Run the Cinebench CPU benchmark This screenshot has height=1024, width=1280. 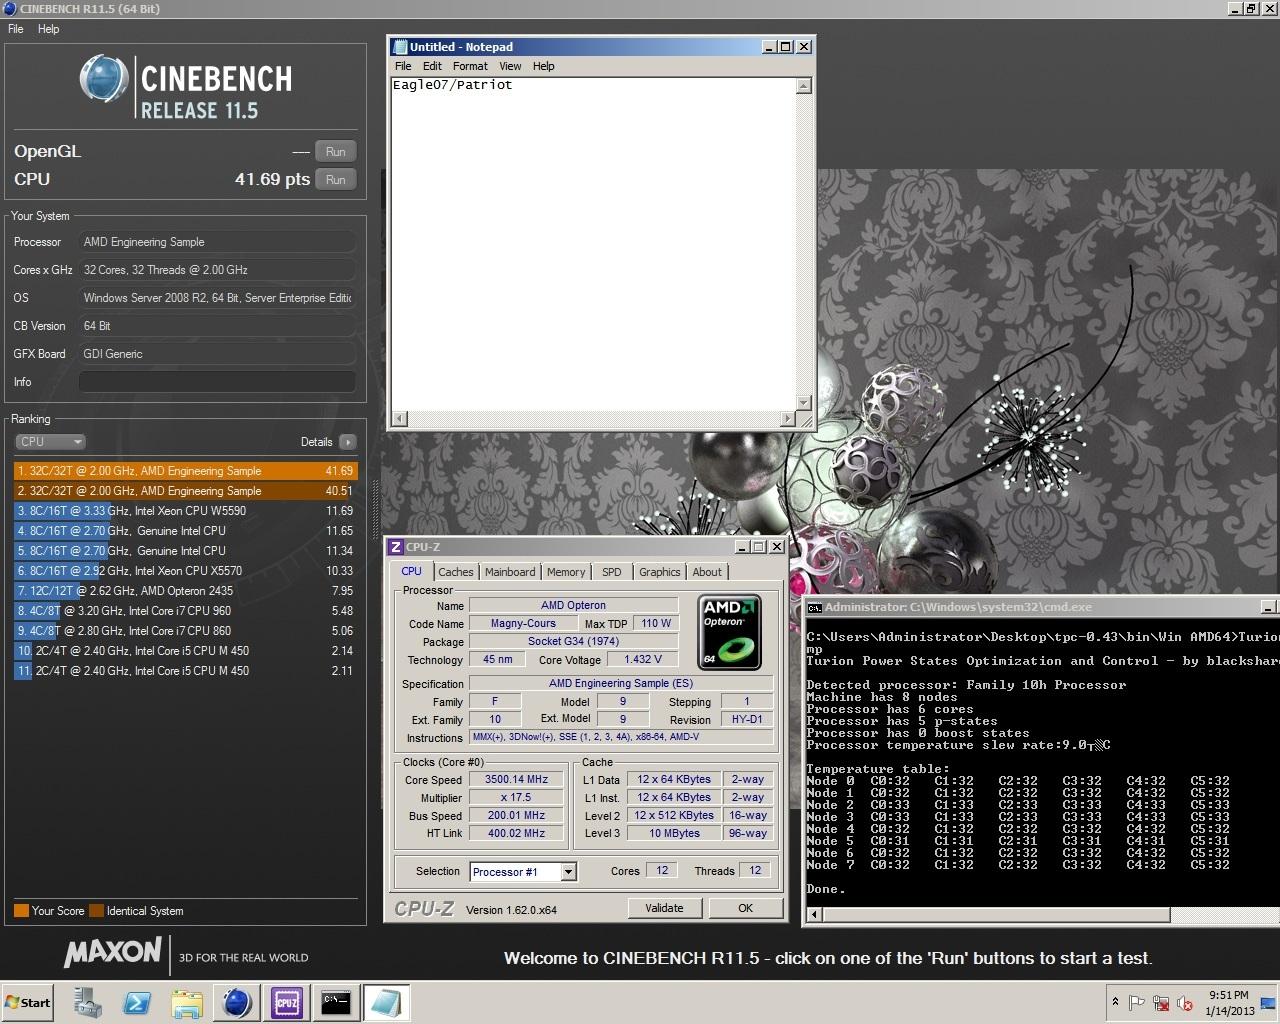click(x=336, y=180)
